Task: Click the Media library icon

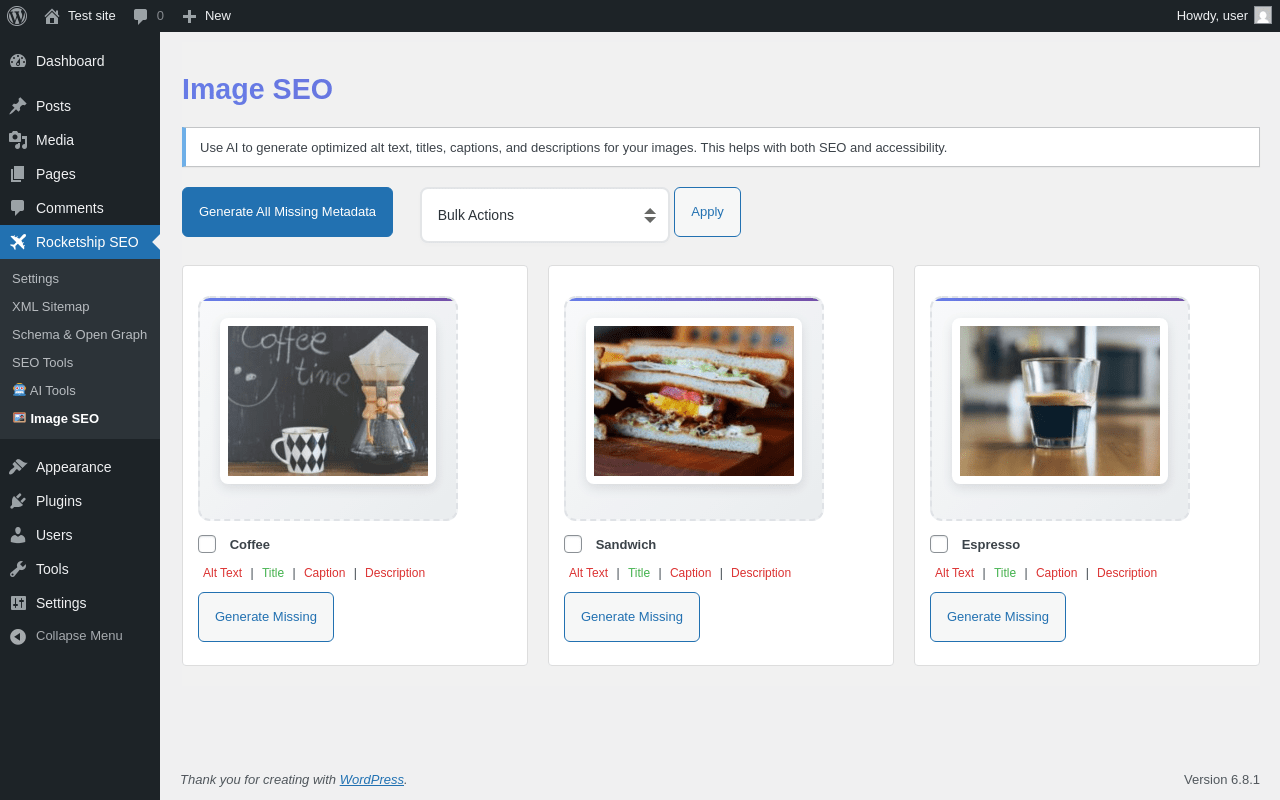Action: [x=18, y=140]
